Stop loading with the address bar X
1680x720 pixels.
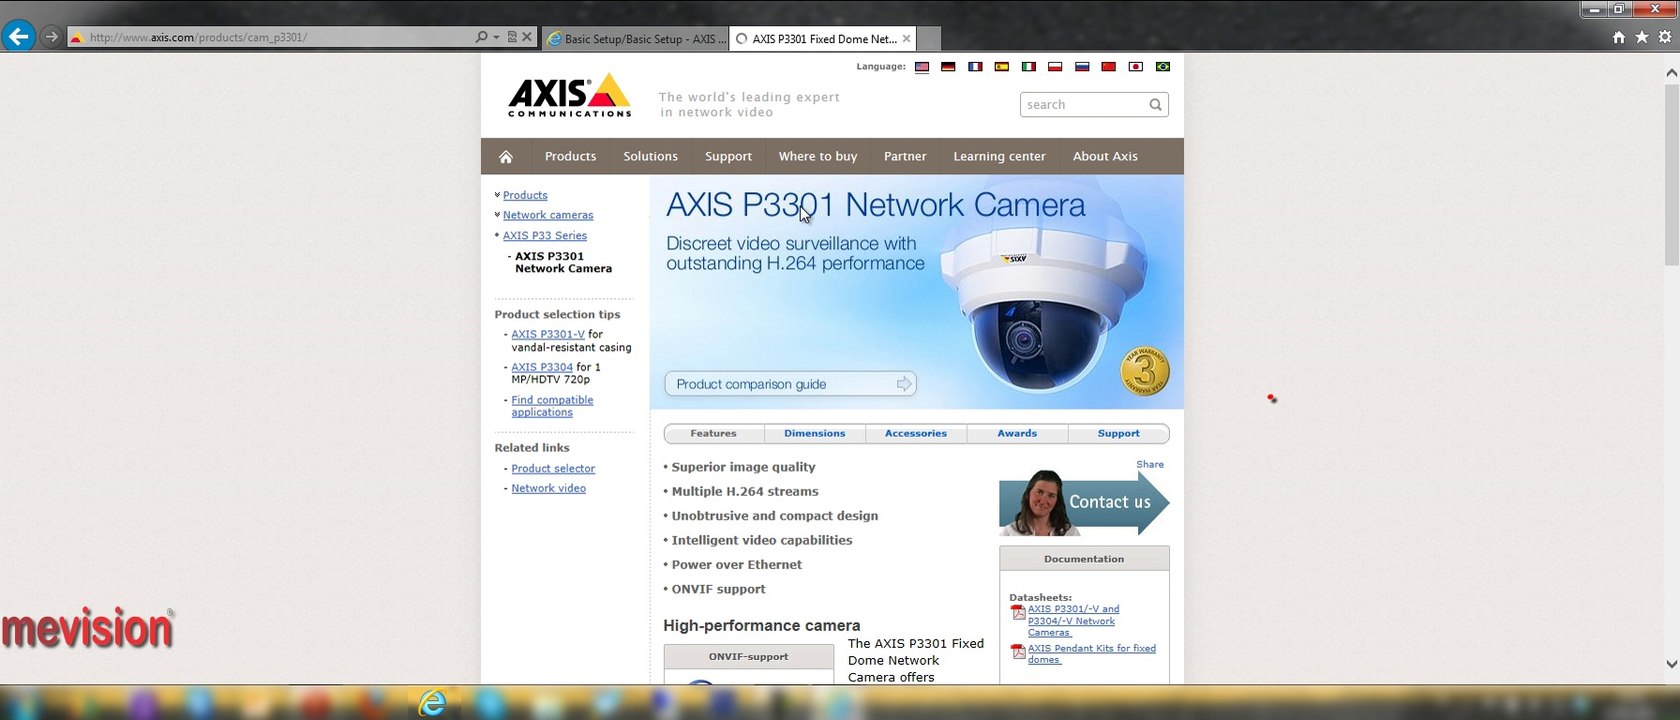click(527, 37)
